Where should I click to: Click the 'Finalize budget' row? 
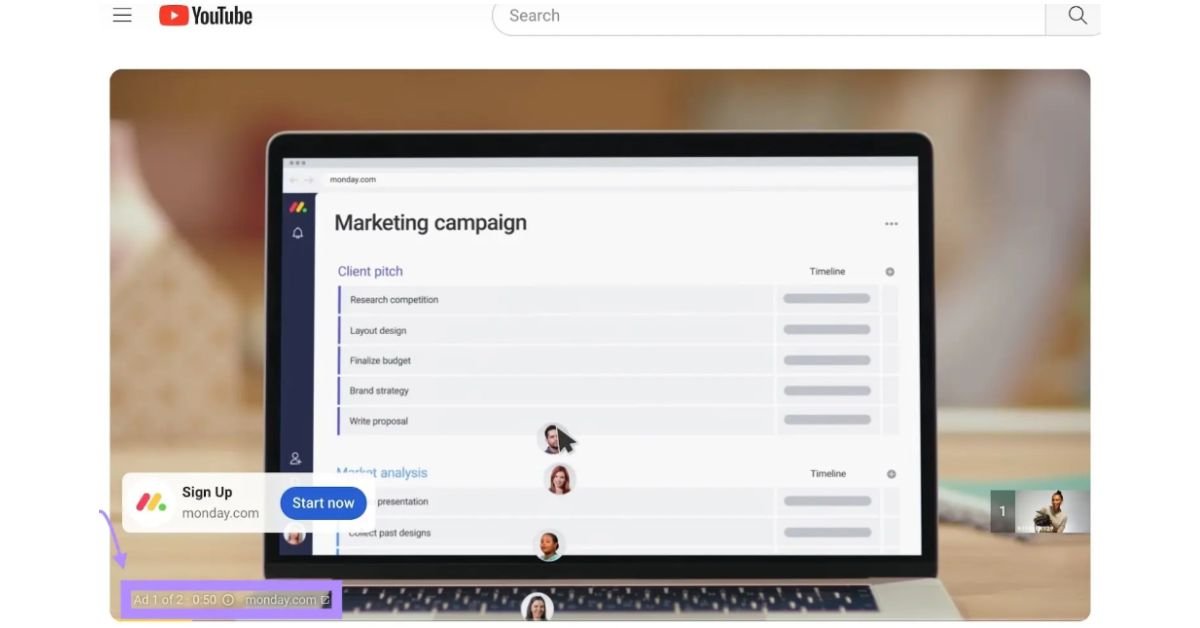click(556, 360)
